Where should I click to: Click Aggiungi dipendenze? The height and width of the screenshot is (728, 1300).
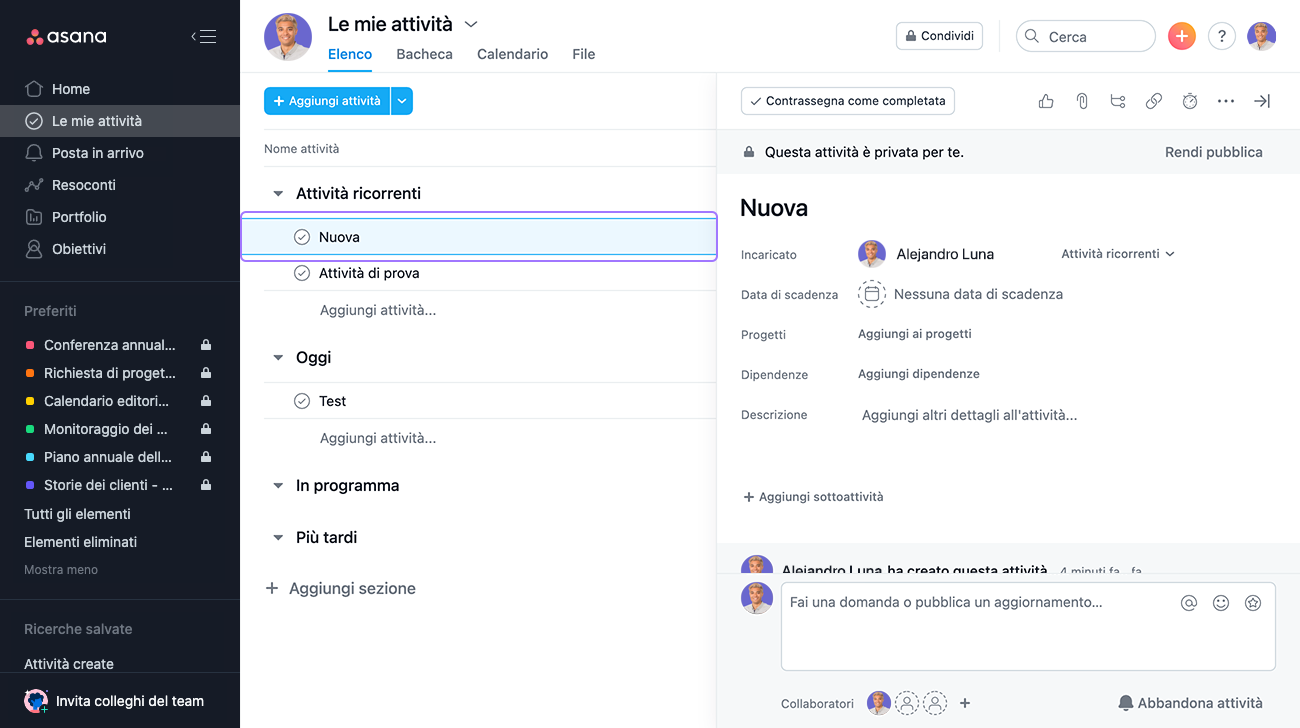[x=919, y=374]
